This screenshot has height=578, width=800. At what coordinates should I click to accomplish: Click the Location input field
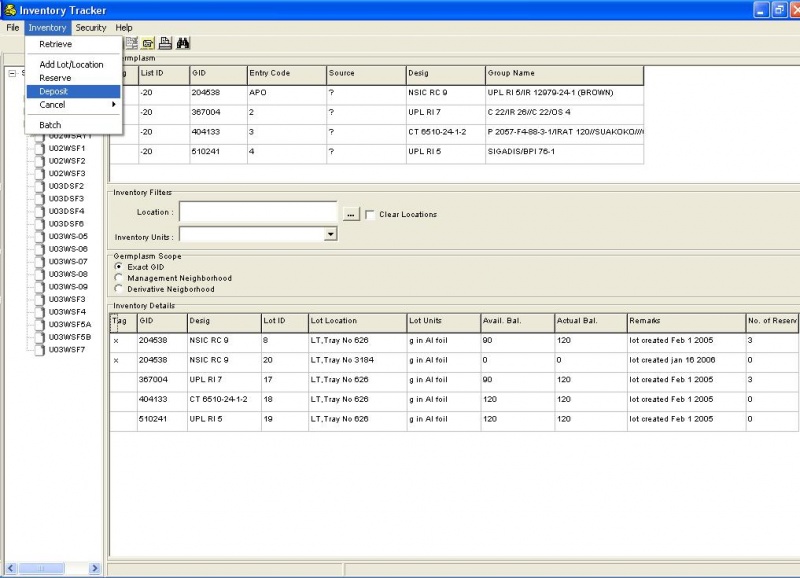[x=258, y=212]
